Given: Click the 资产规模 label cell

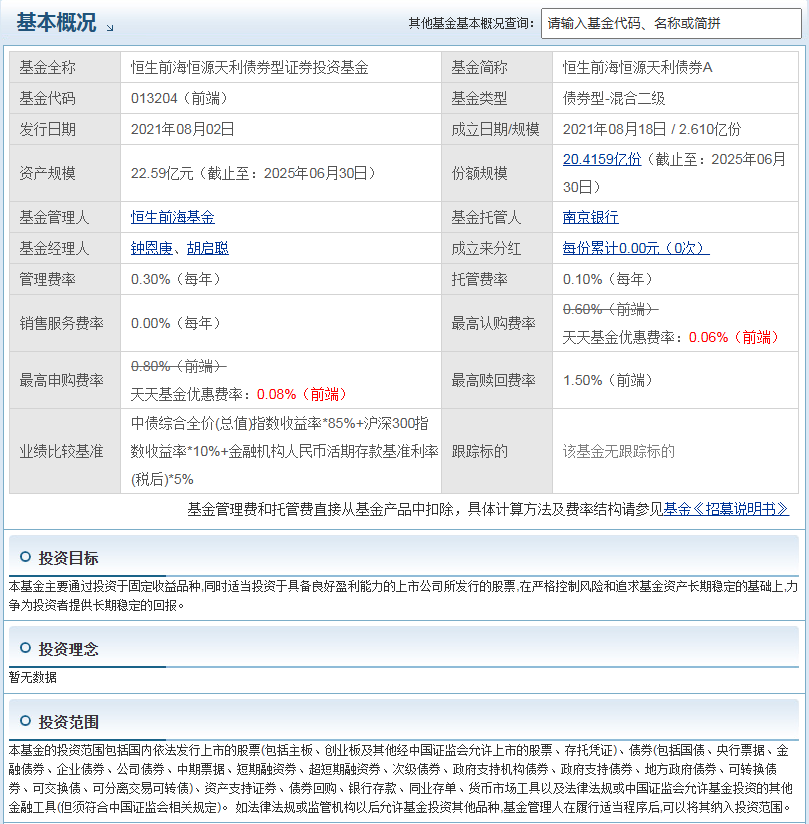Looking at the screenshot, I should pyautogui.click(x=65, y=173).
